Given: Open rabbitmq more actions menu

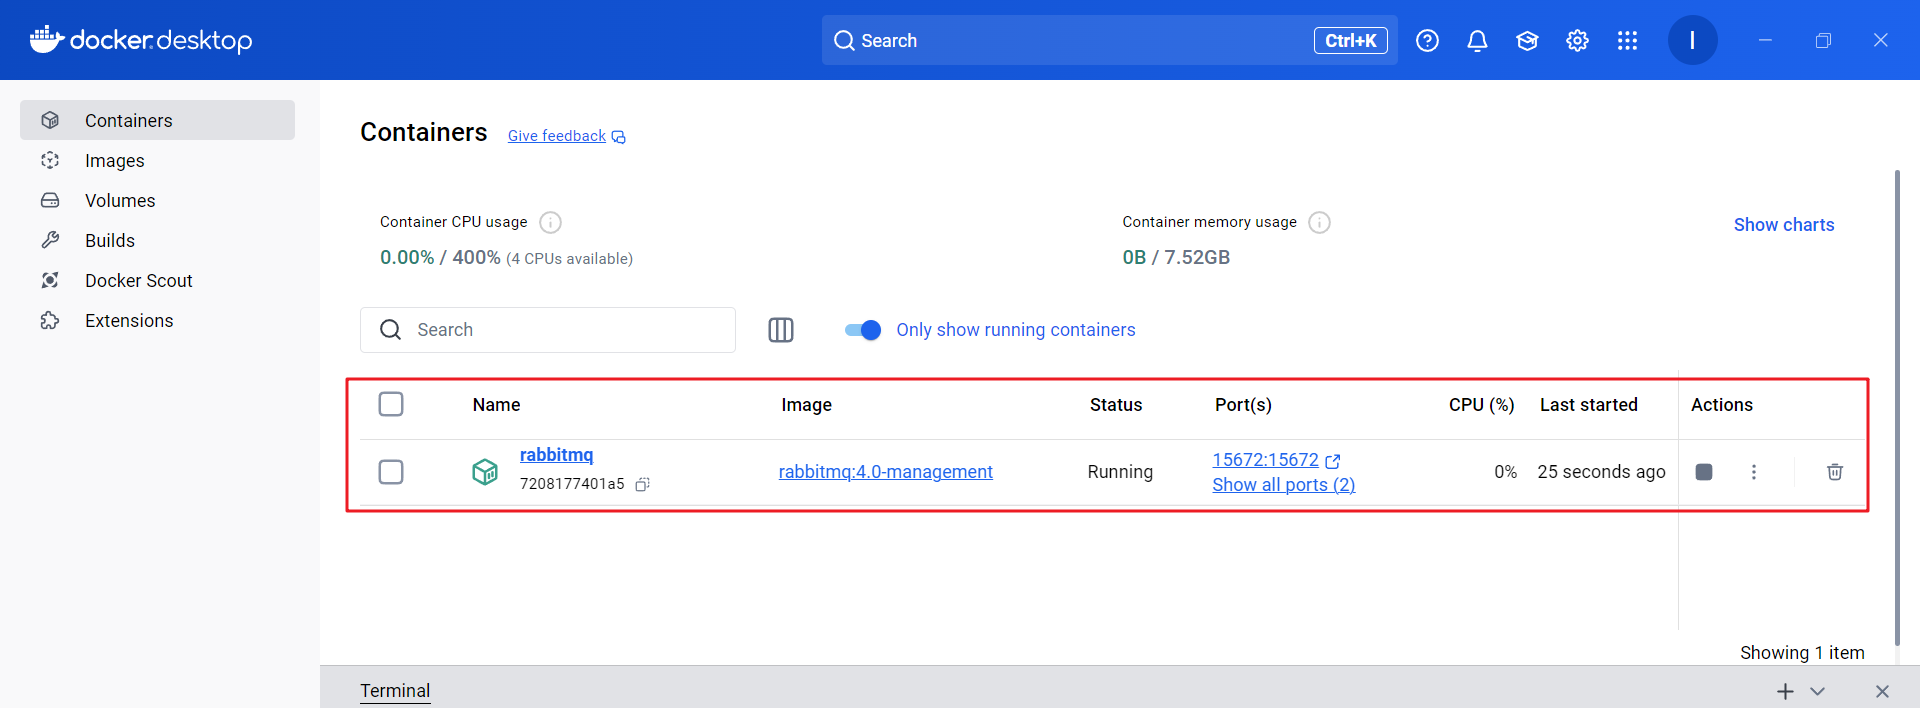Looking at the screenshot, I should 1753,472.
